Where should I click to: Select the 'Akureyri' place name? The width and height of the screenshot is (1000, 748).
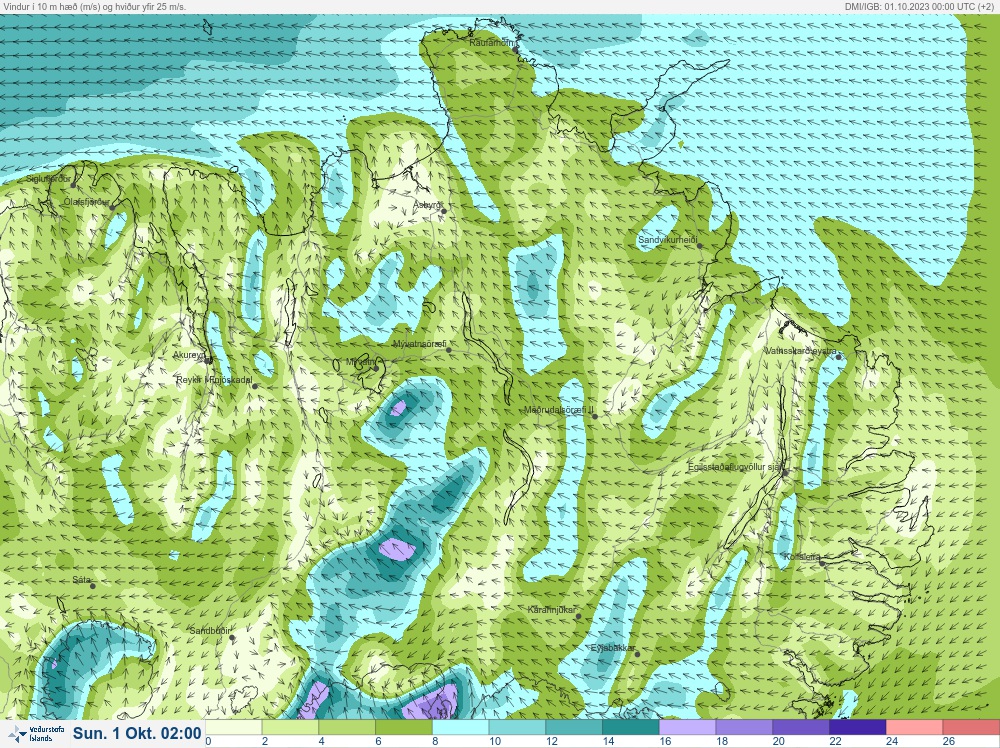point(189,355)
